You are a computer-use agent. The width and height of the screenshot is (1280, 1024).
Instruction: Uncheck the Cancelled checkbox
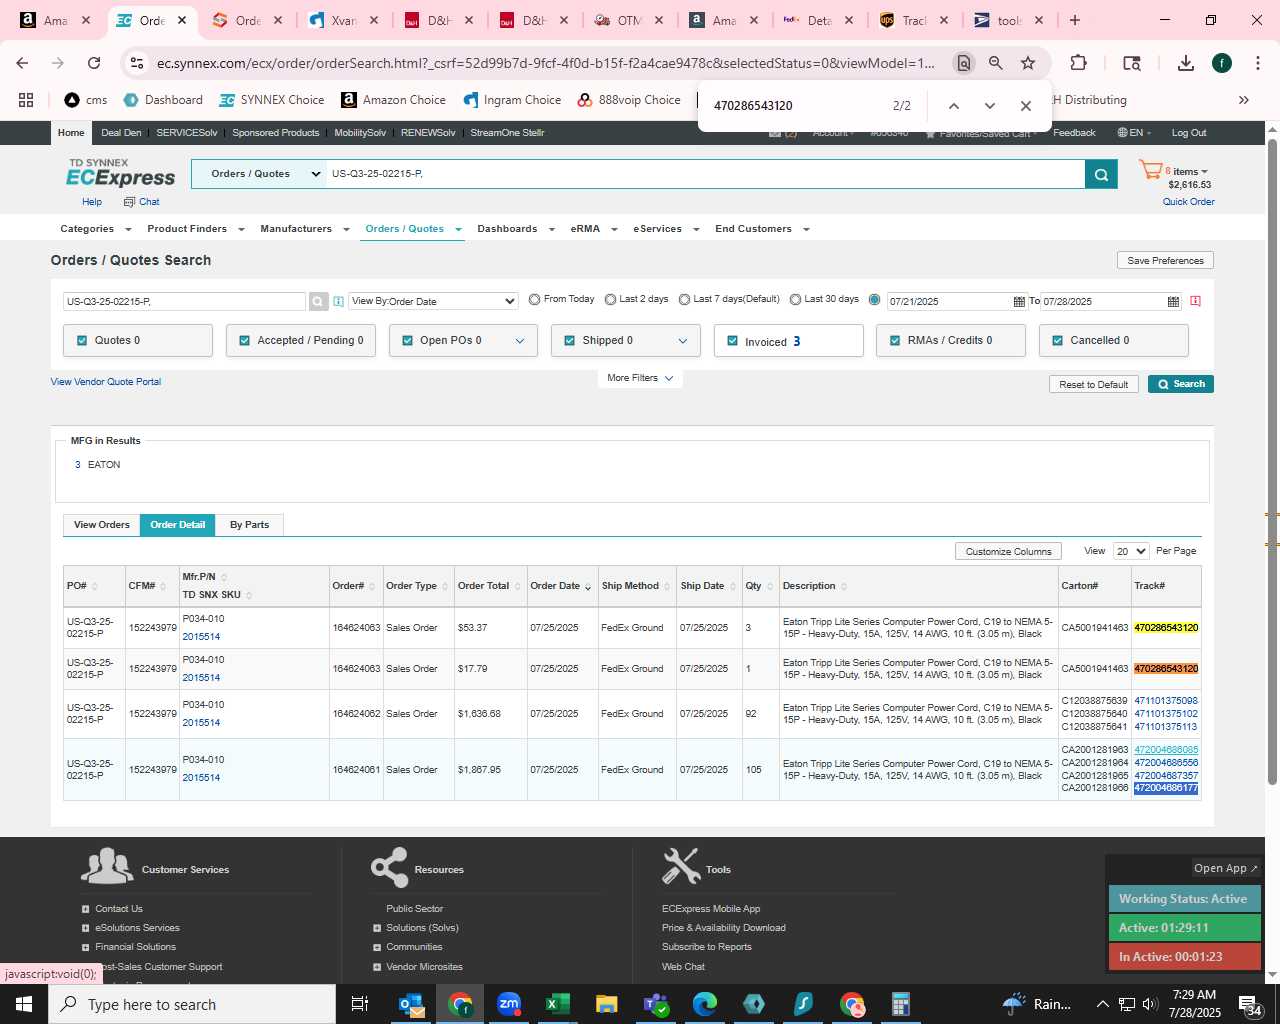pos(1057,341)
